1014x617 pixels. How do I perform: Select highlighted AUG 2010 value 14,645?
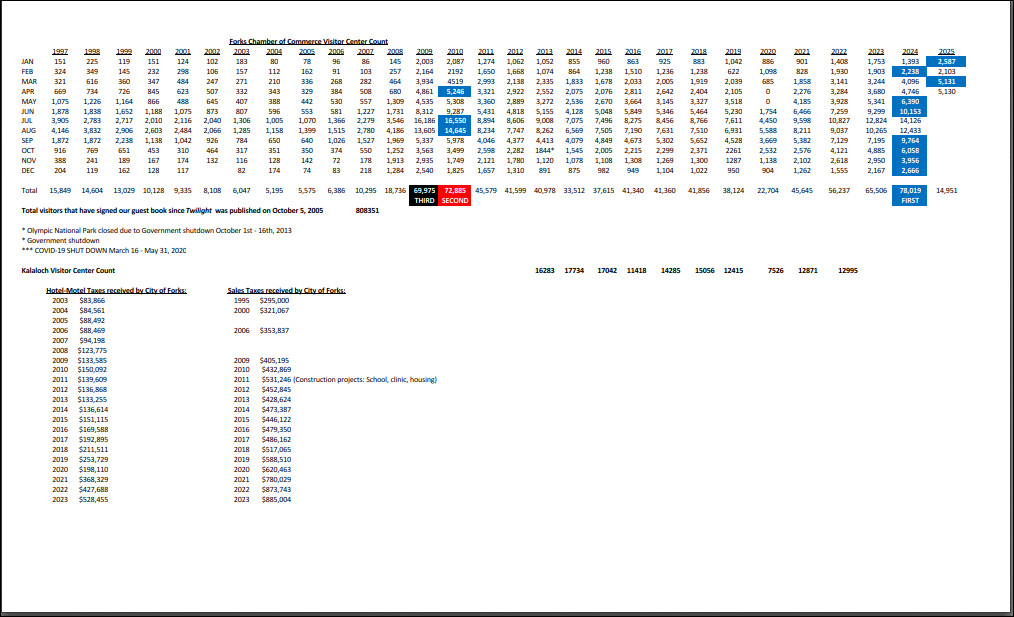(x=455, y=131)
